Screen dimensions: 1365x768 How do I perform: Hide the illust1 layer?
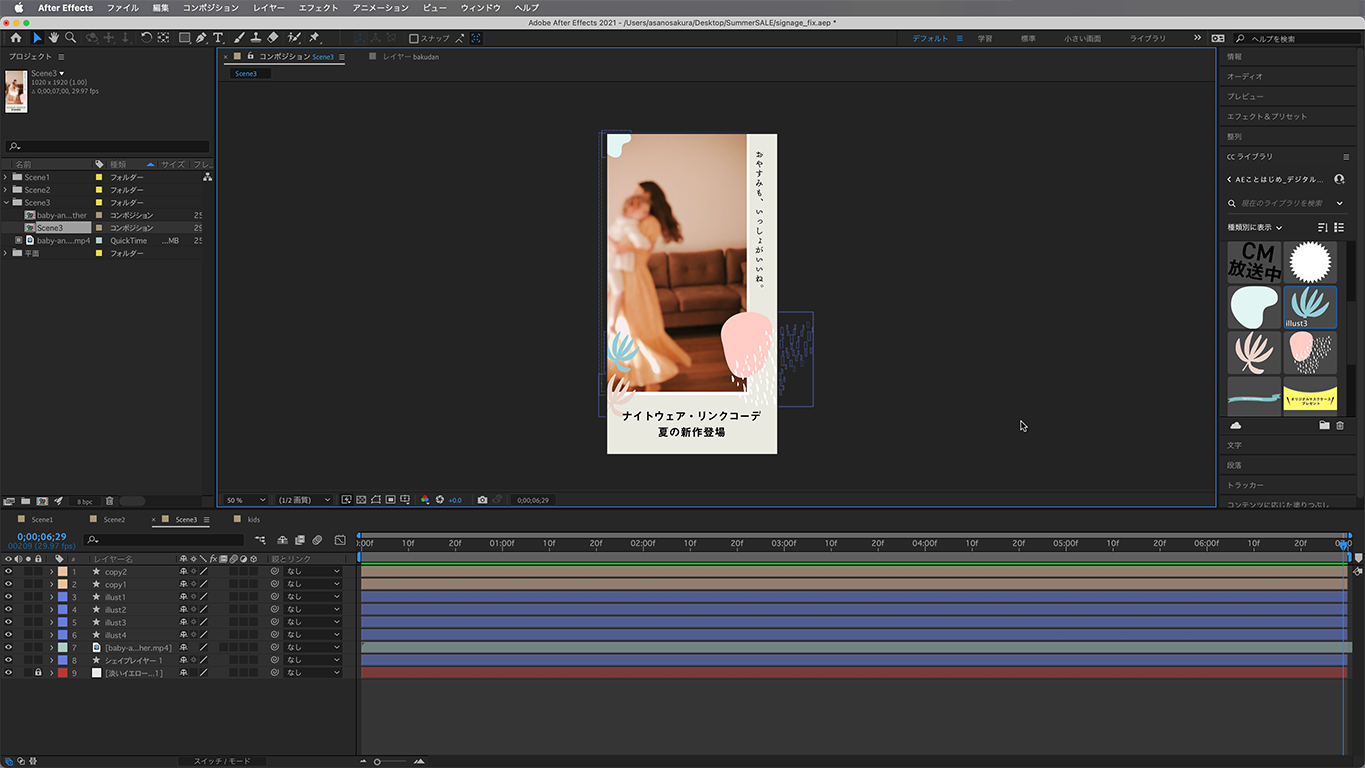(x=8, y=597)
